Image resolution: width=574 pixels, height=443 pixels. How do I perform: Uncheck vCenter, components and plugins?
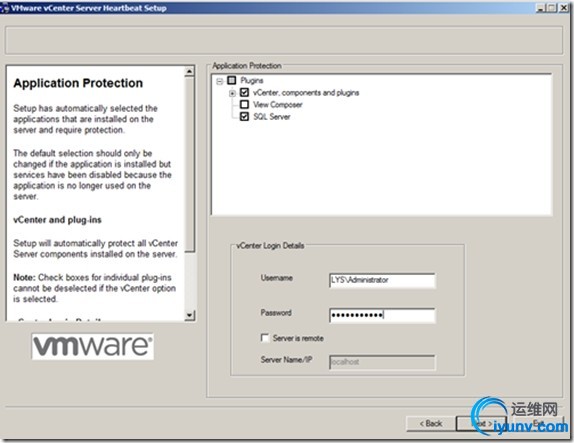click(x=244, y=92)
